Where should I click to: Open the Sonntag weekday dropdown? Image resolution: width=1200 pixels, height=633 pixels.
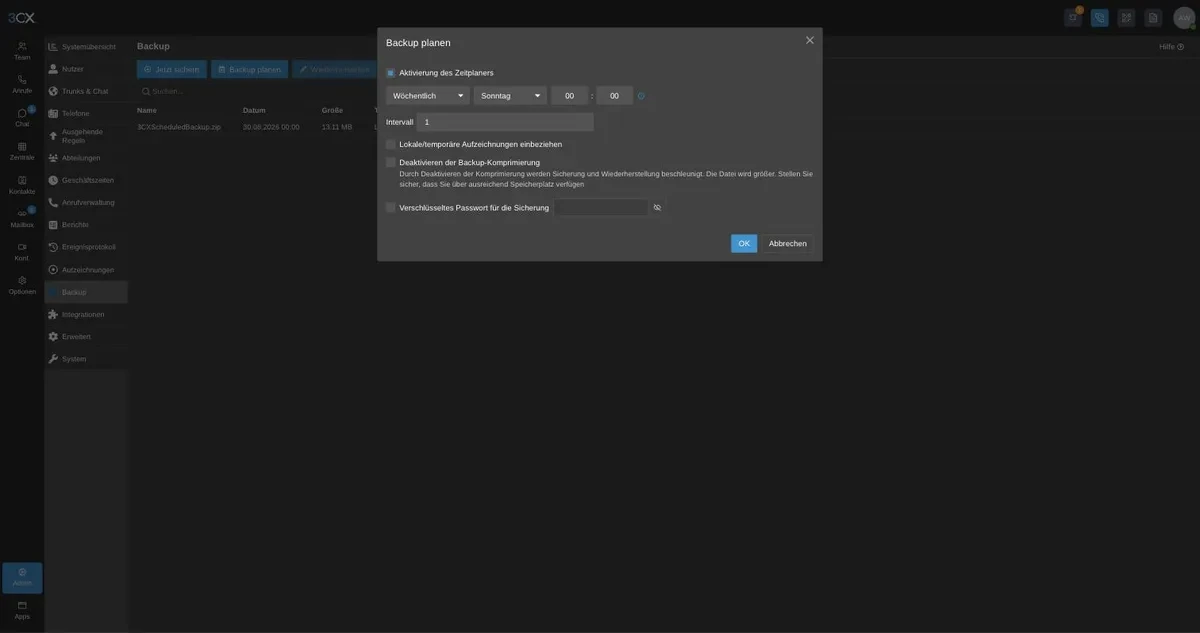(x=510, y=96)
